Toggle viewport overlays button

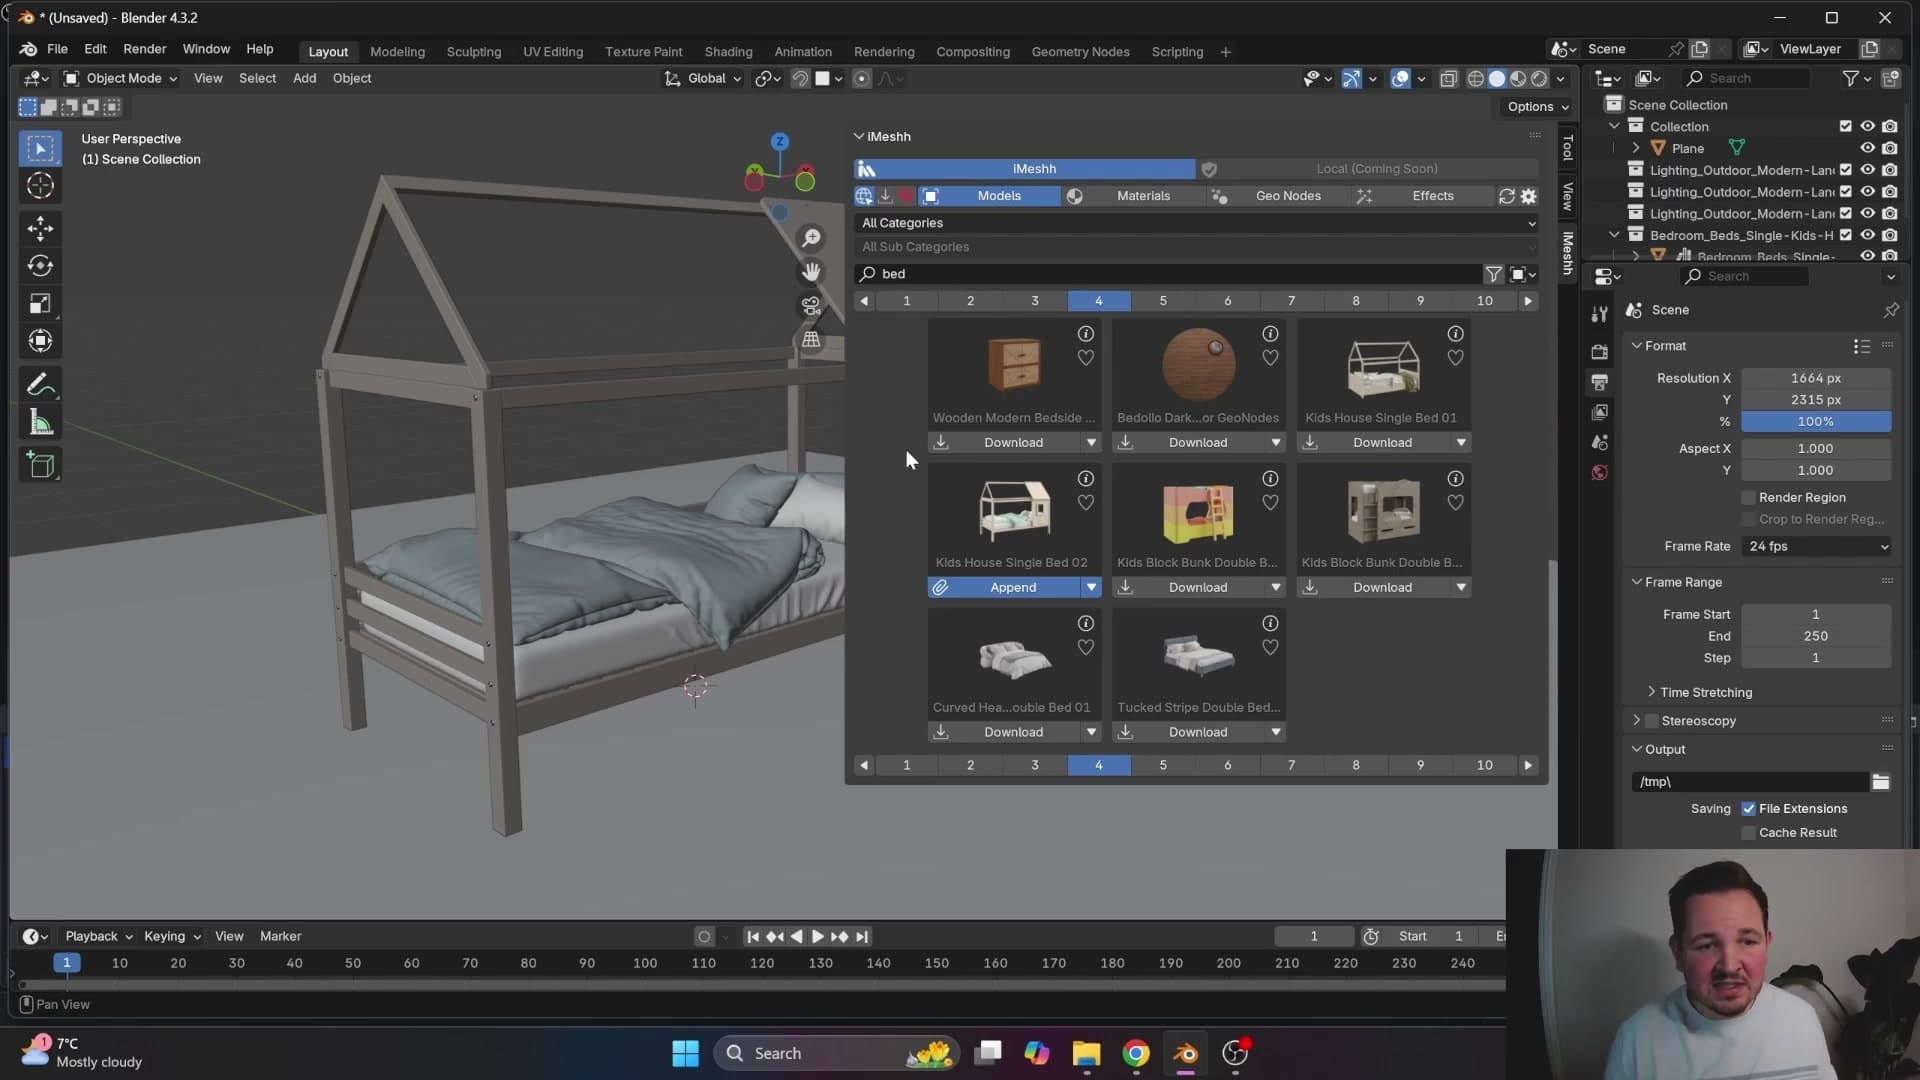click(x=1400, y=78)
